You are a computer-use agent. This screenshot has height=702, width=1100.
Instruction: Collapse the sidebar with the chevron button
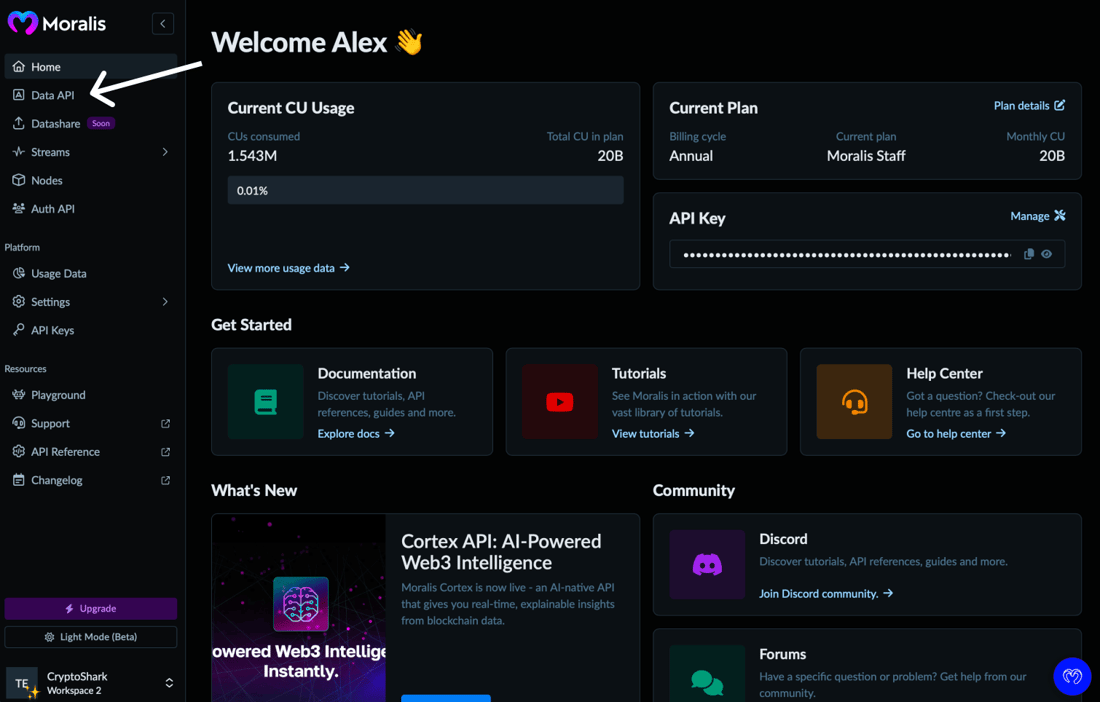pyautogui.click(x=163, y=24)
